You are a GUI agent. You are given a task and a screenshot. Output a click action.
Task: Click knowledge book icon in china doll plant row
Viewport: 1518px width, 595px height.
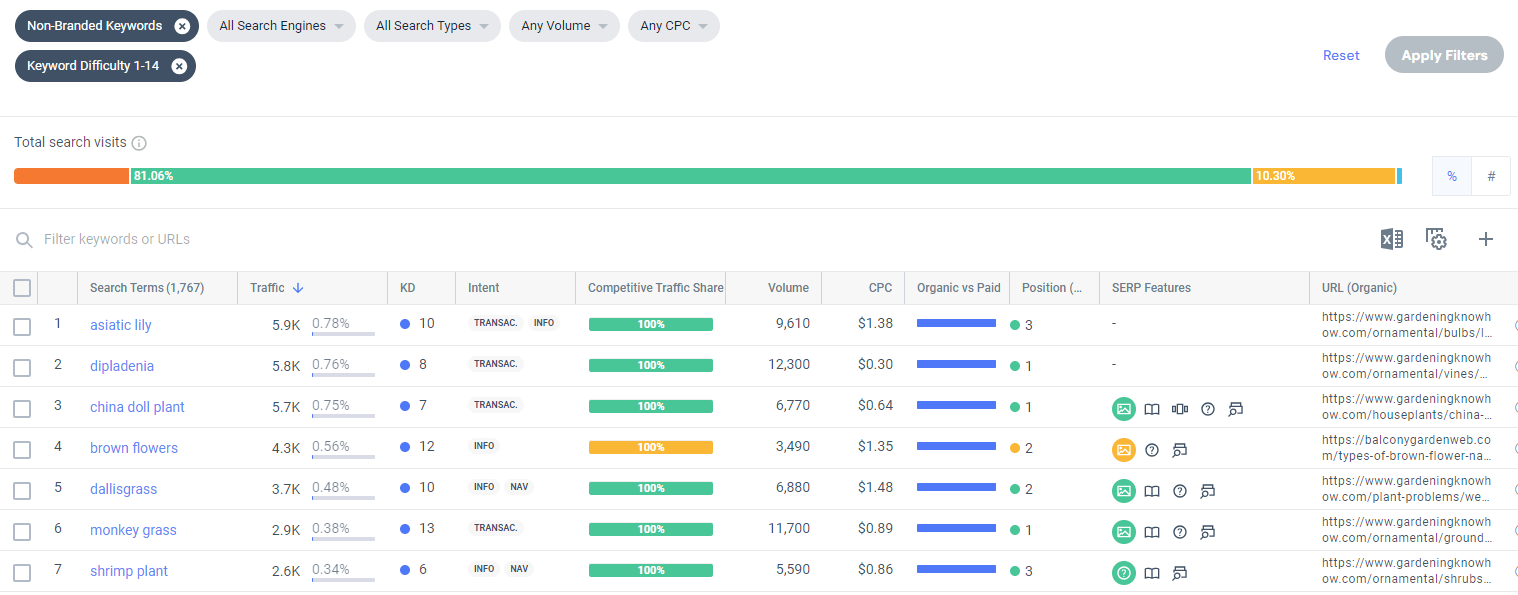(x=1152, y=409)
